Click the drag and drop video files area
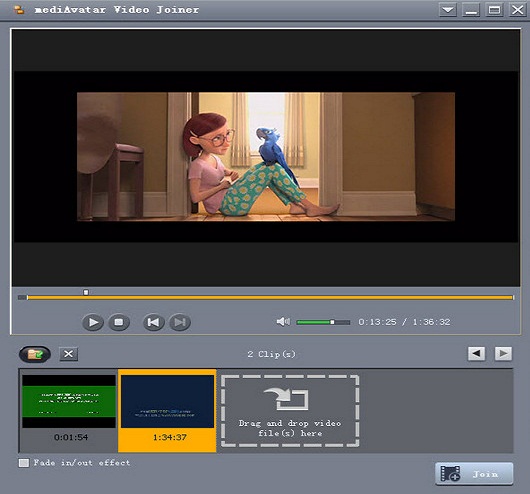This screenshot has width=530, height=494. (x=290, y=411)
